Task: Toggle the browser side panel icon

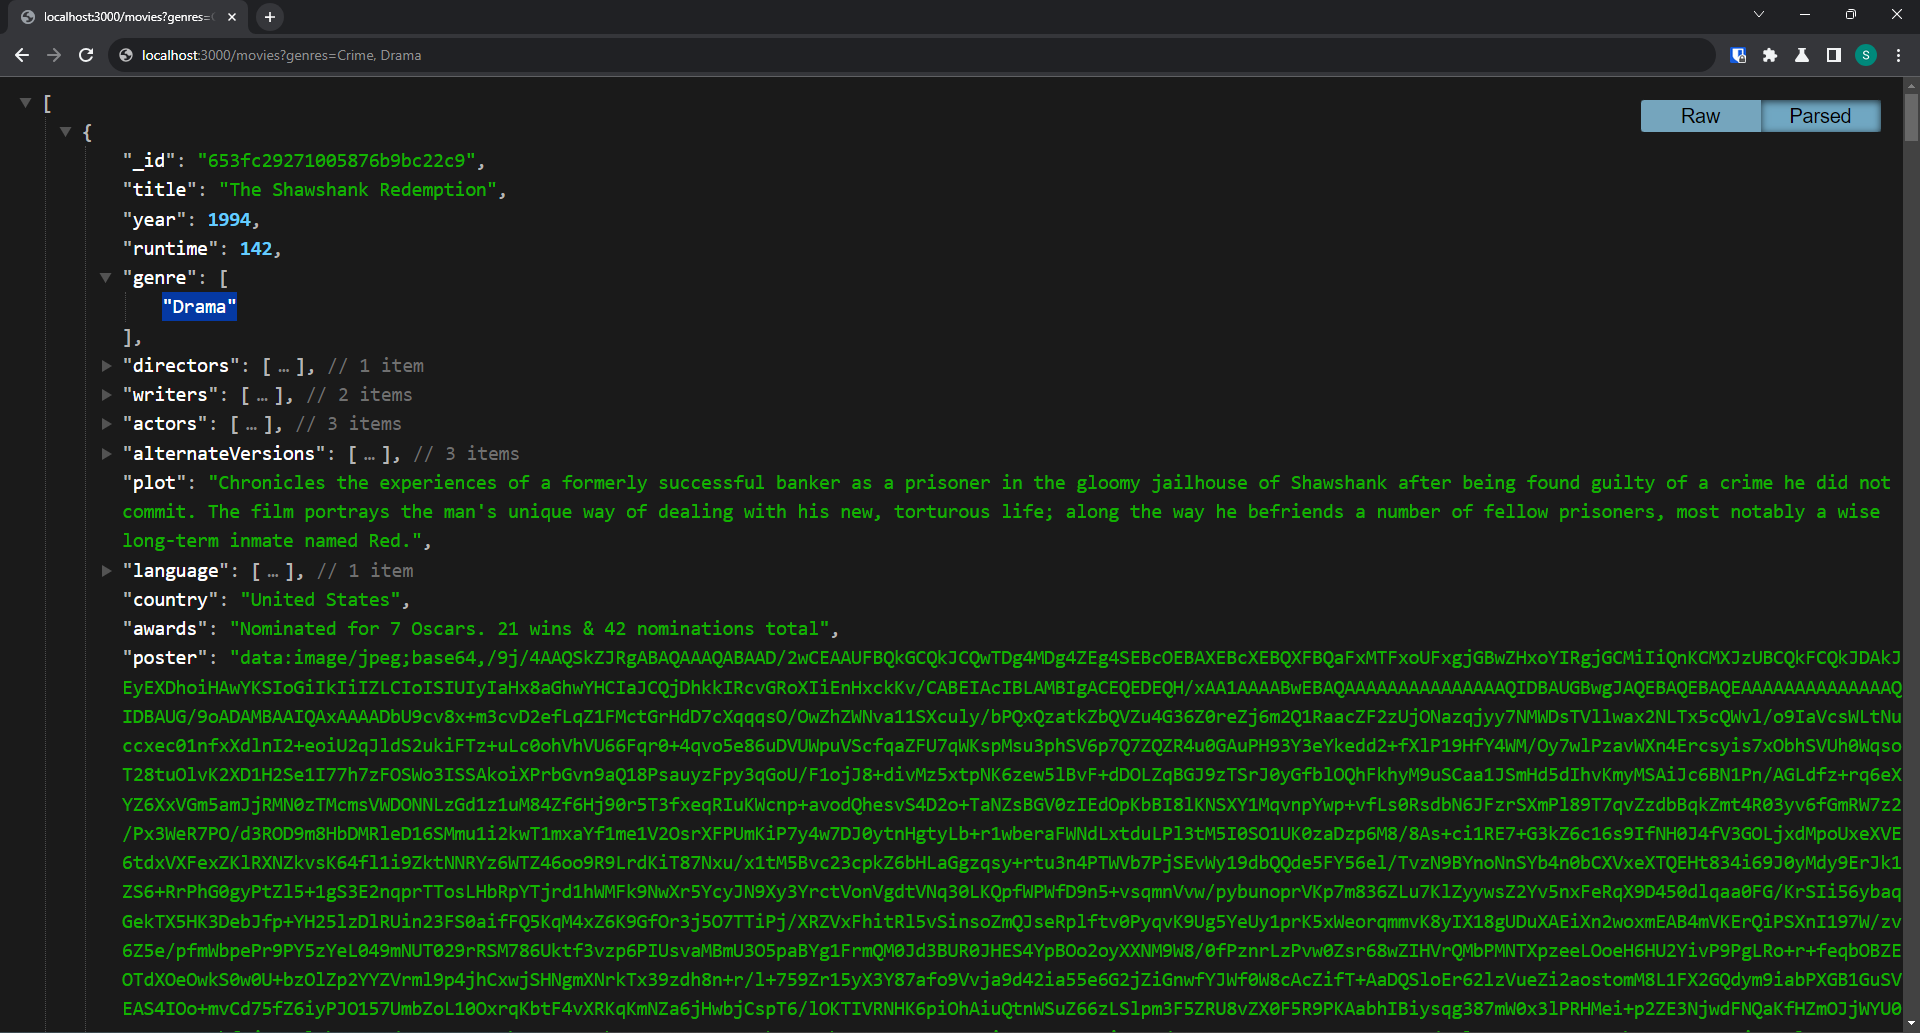Action: pos(1834,55)
